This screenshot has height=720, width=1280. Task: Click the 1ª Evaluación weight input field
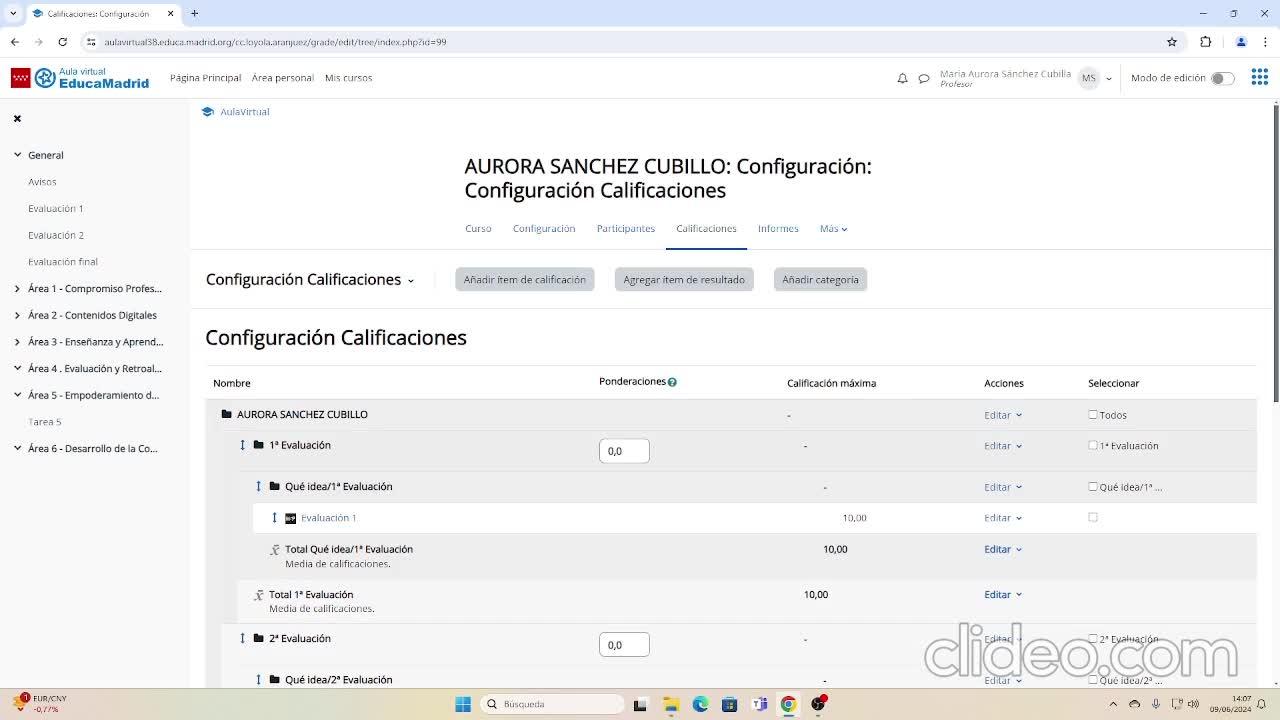click(x=624, y=451)
